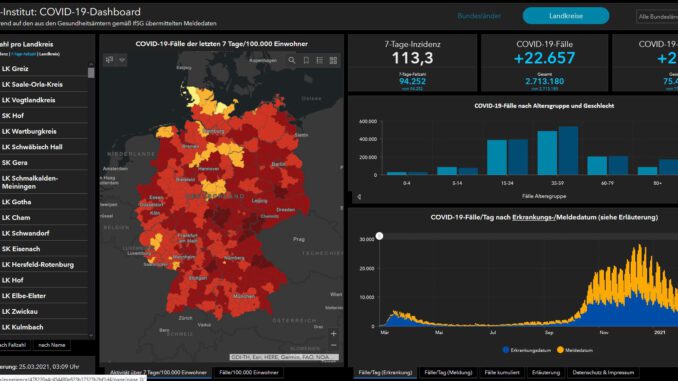678x381 pixels.
Task: Click the Esri map attribution text
Action: point(284,357)
